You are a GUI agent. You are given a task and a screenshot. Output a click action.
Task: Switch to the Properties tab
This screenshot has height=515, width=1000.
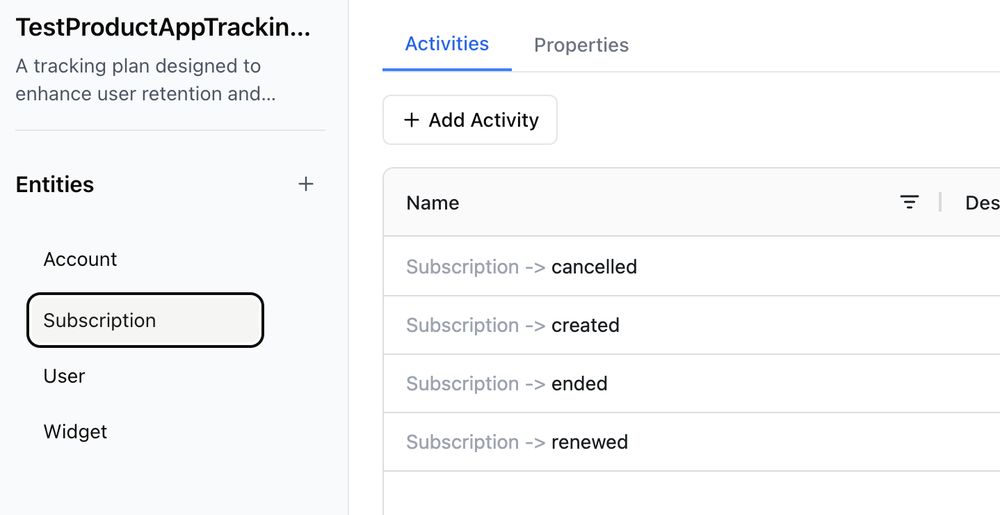tap(581, 45)
